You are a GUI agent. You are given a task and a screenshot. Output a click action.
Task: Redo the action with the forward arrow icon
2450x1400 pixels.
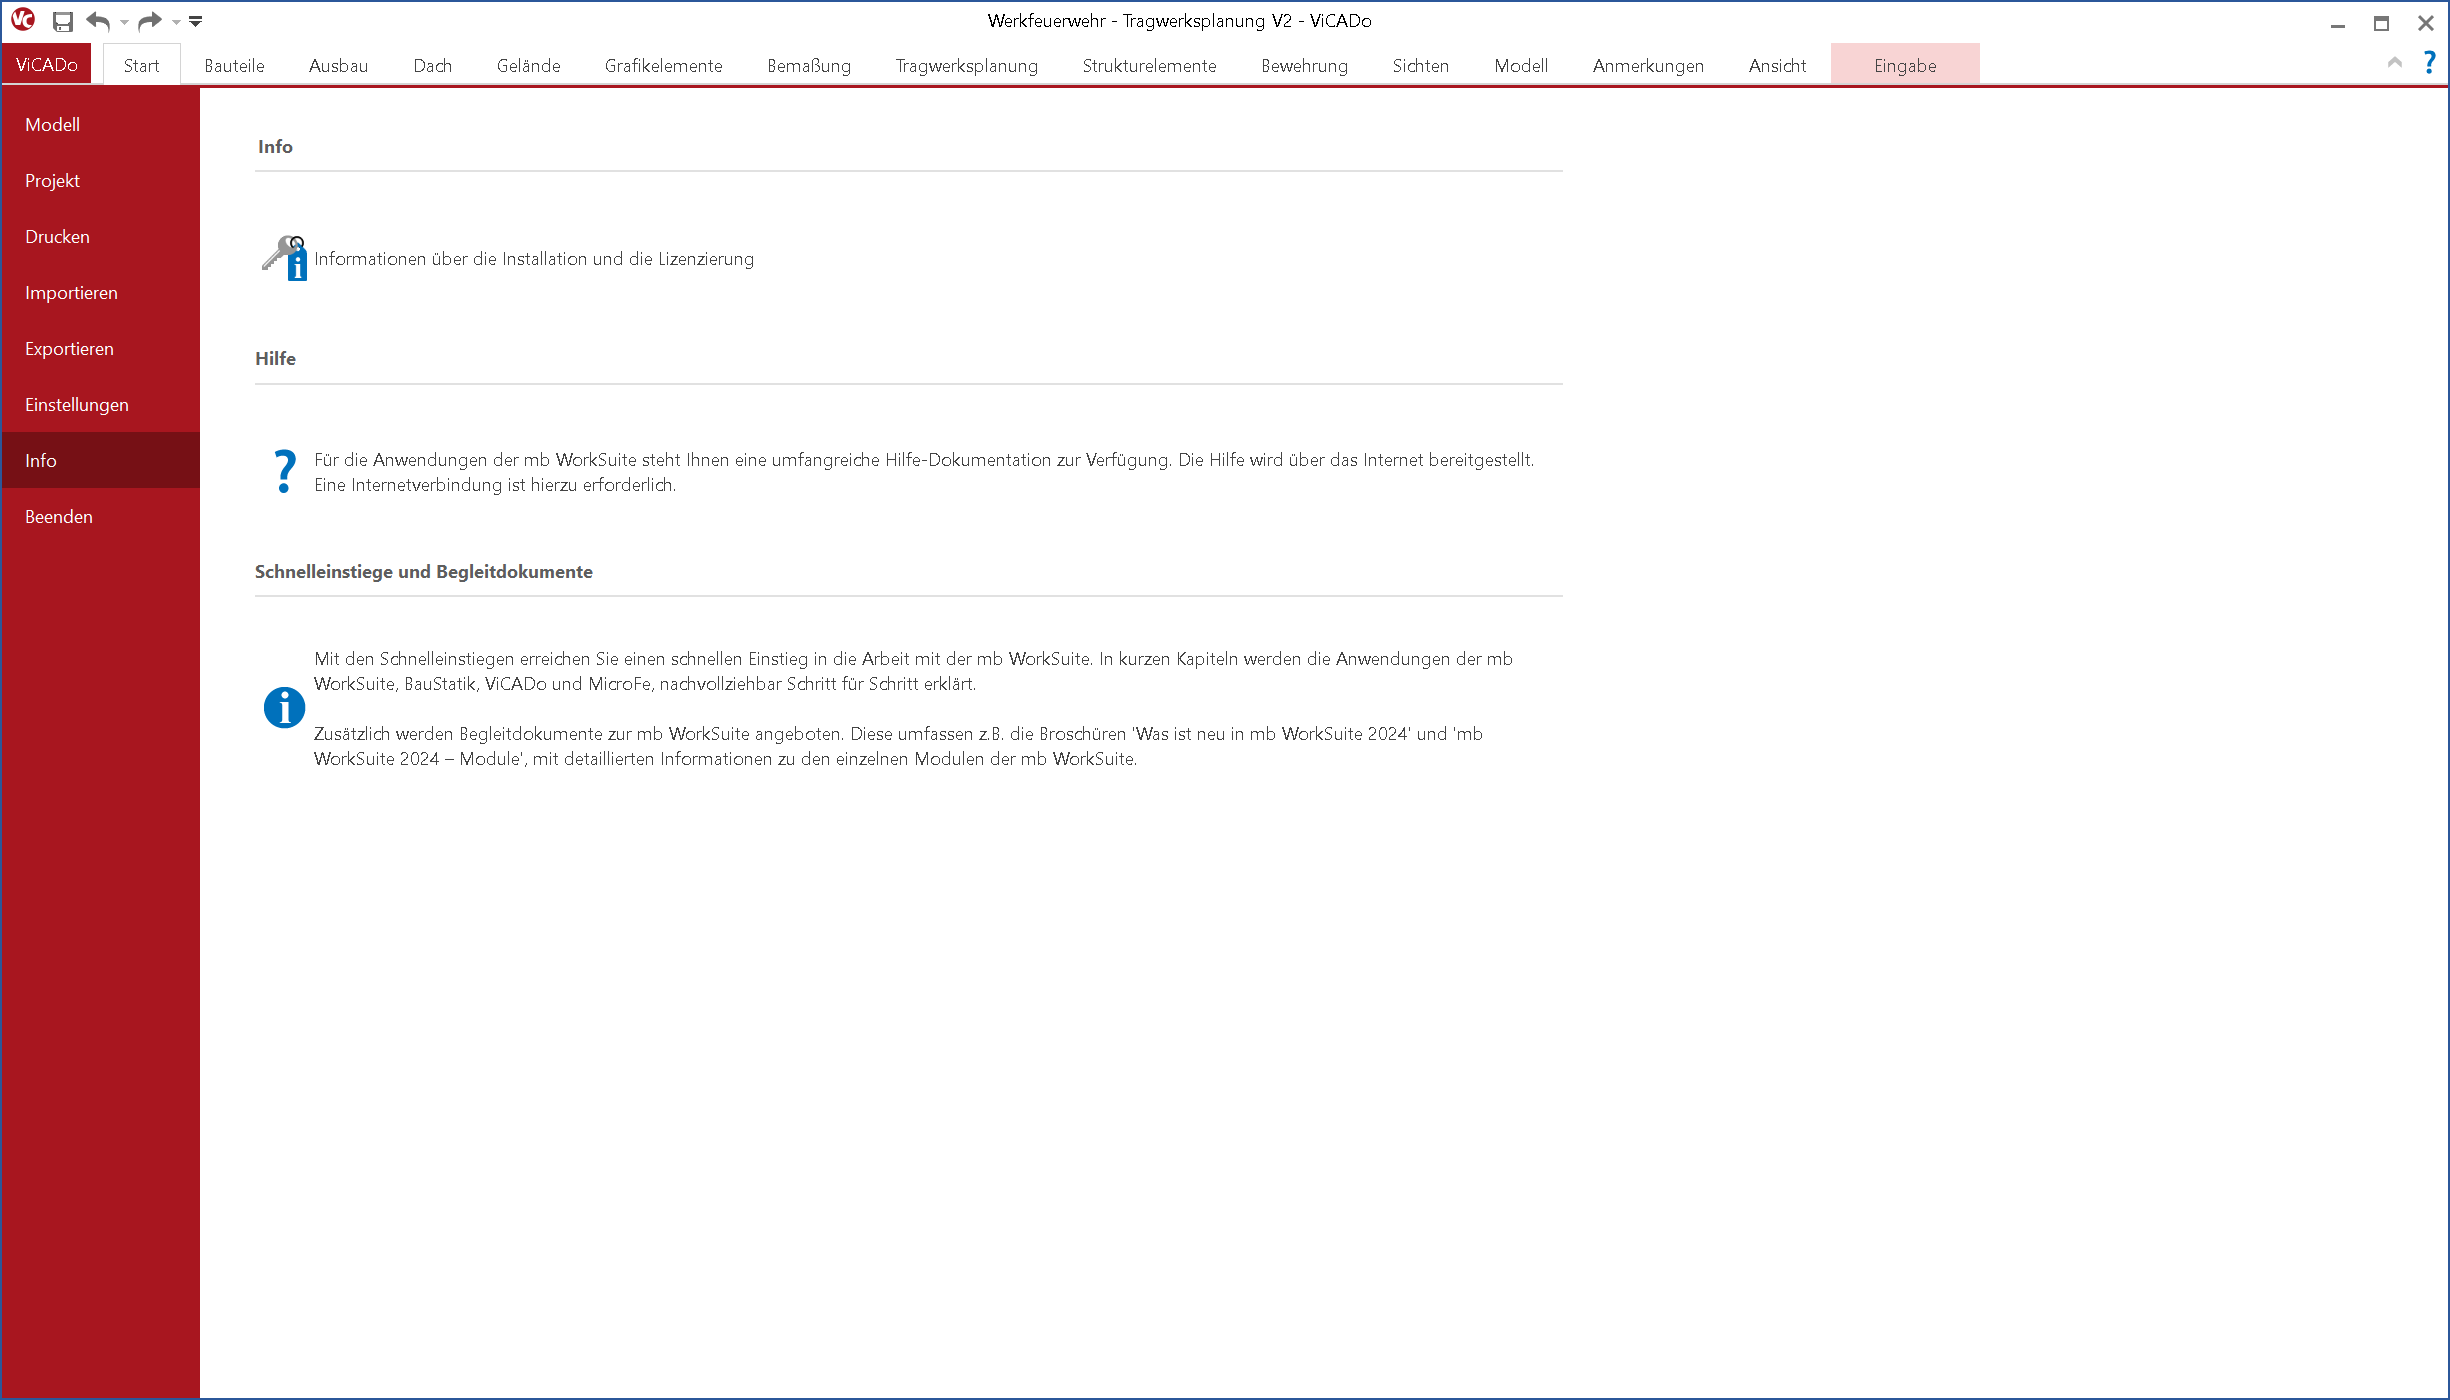(x=150, y=21)
